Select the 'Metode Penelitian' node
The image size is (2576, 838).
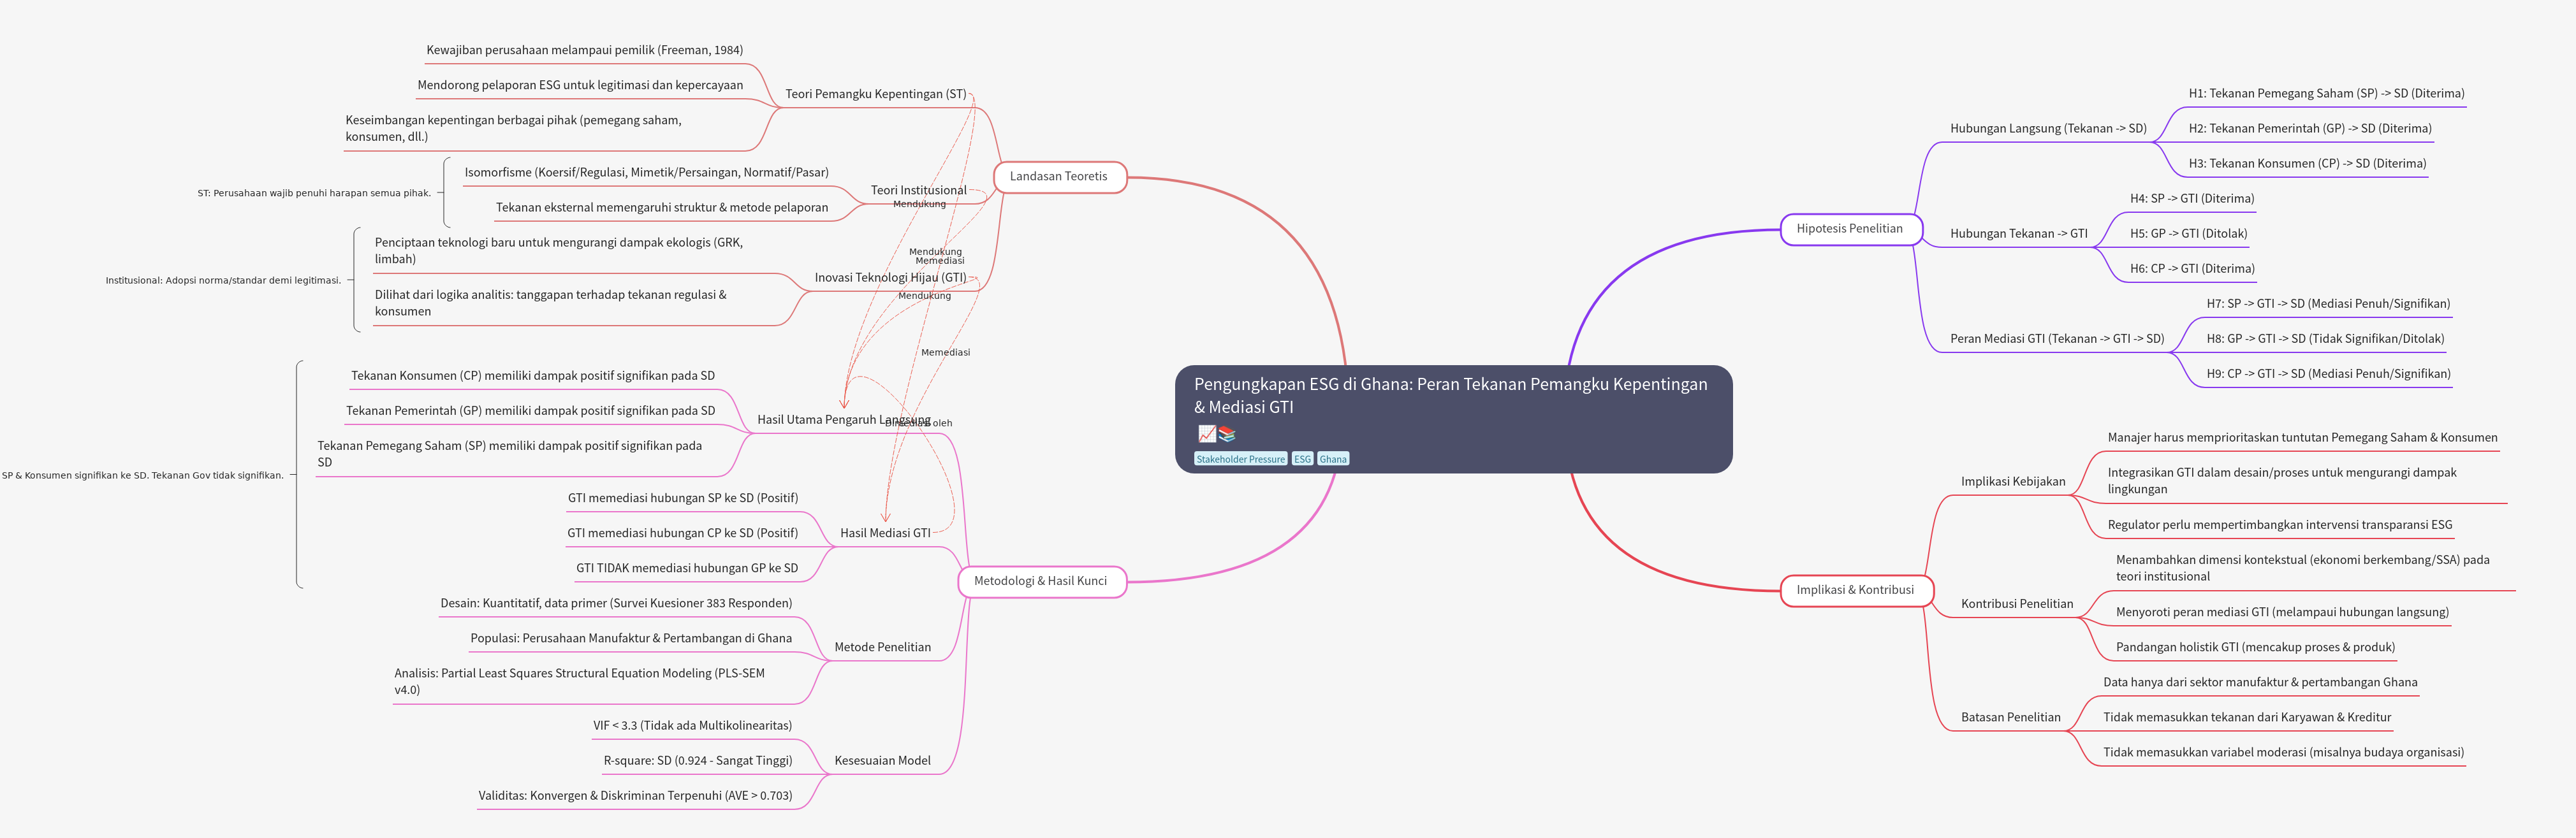(882, 647)
